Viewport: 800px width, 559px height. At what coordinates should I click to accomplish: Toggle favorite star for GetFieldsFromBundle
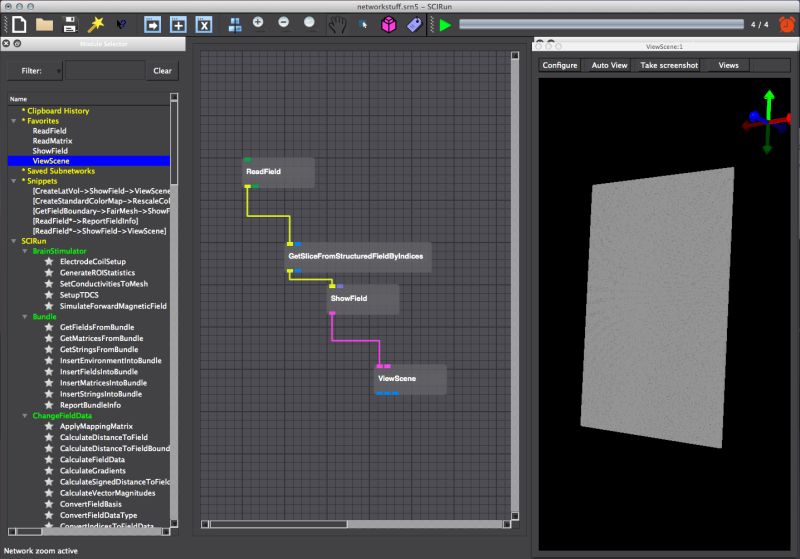(49, 327)
